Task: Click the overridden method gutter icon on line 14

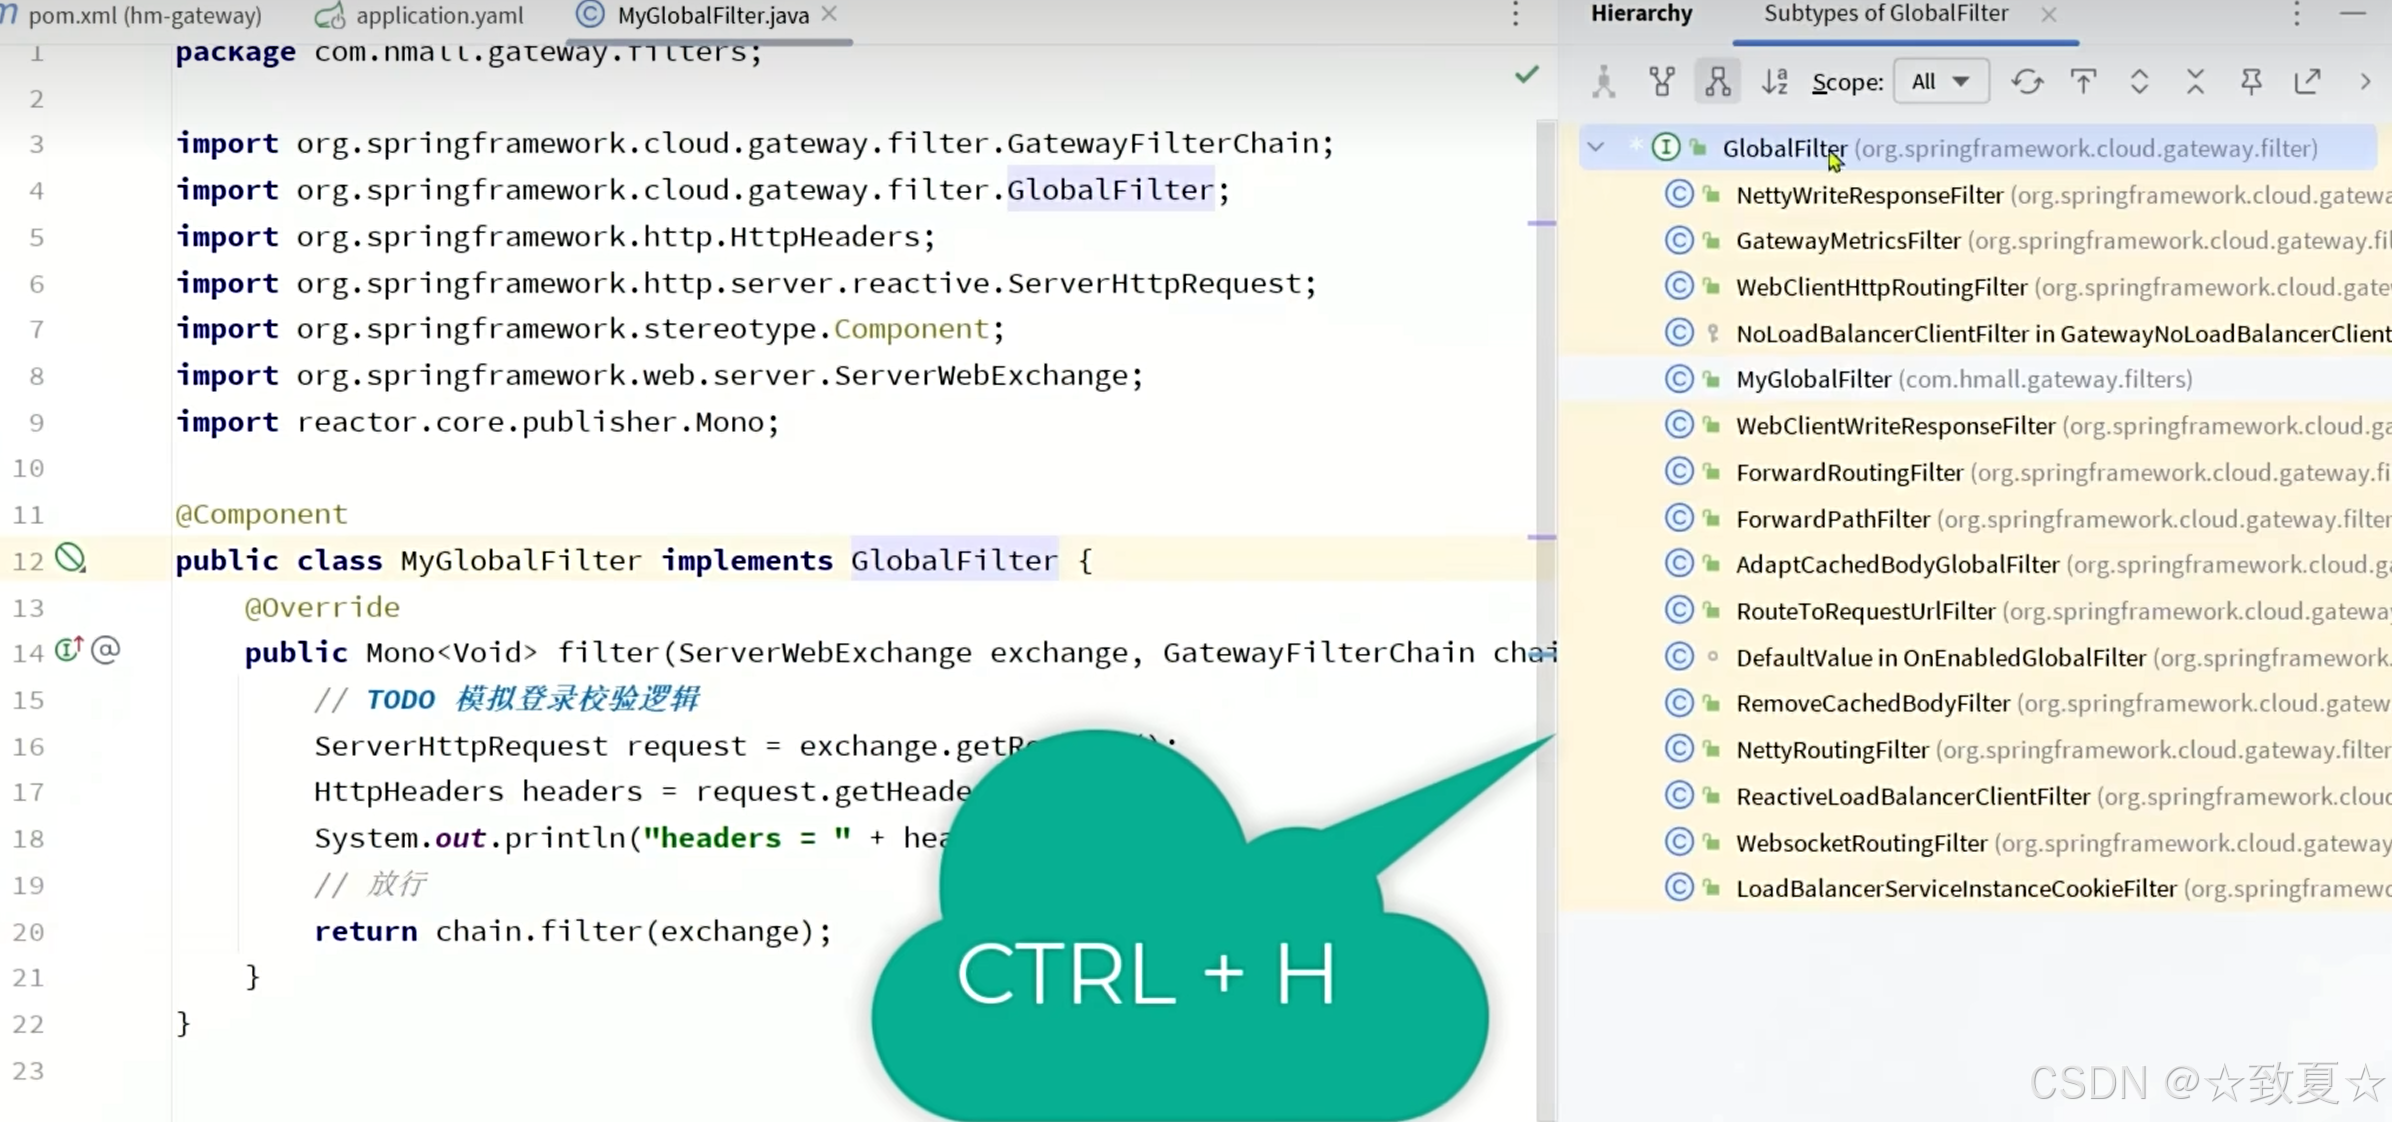Action: coord(68,651)
